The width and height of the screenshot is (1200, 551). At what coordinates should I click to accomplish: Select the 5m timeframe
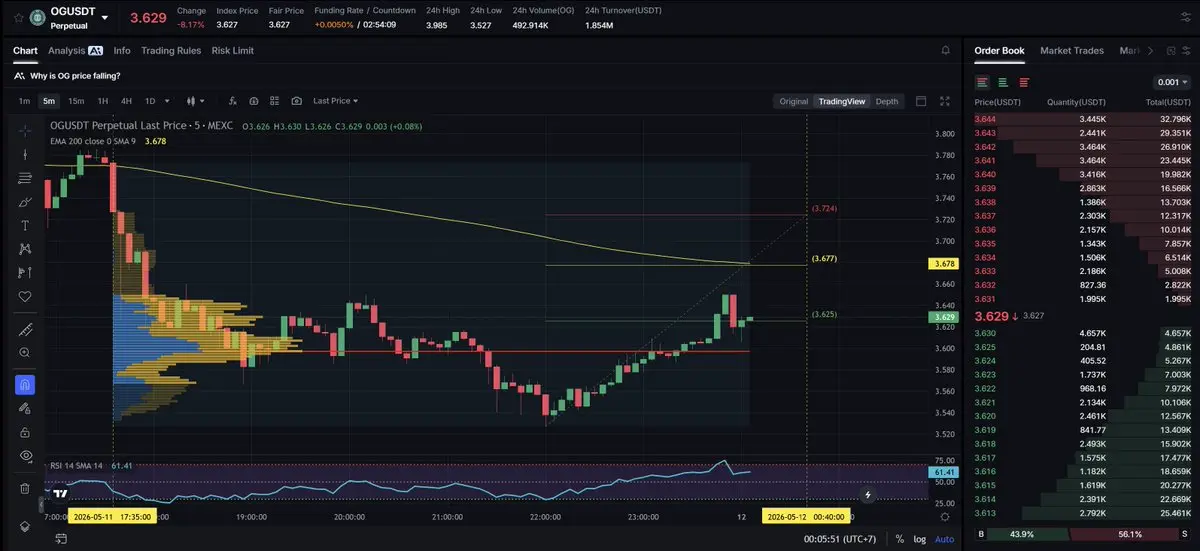click(x=48, y=101)
